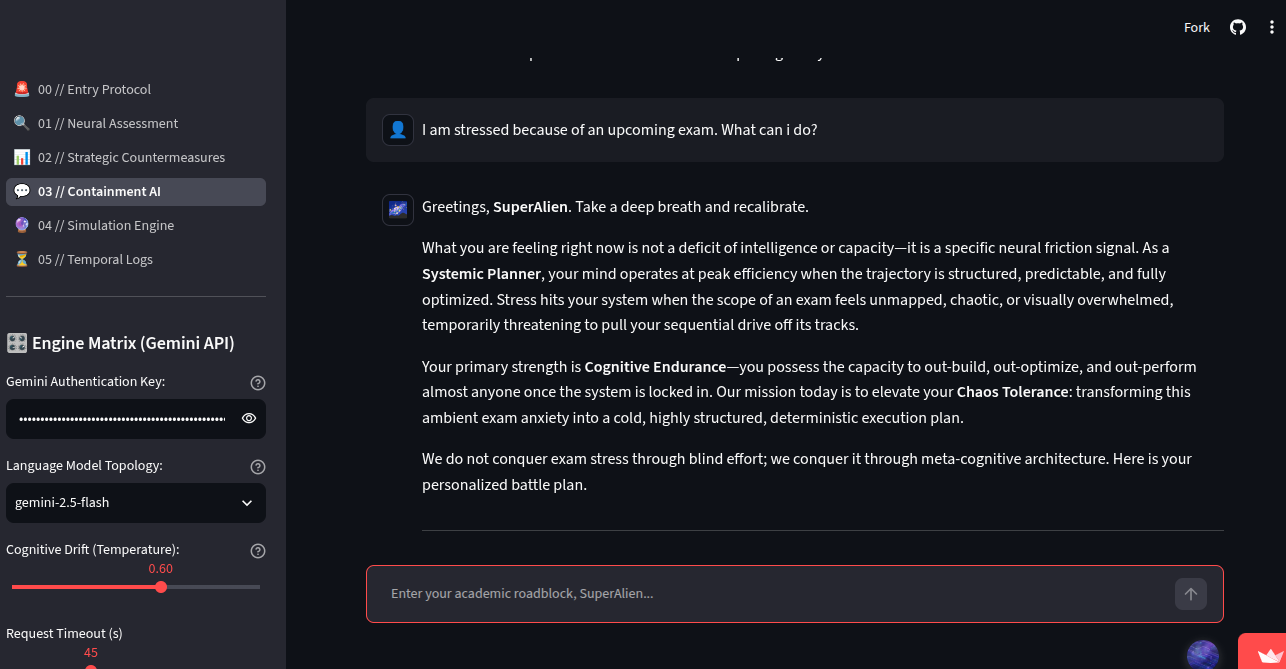Open 02 // Strategic Countermeasures page
The height and width of the screenshot is (669, 1286).
tap(136, 158)
